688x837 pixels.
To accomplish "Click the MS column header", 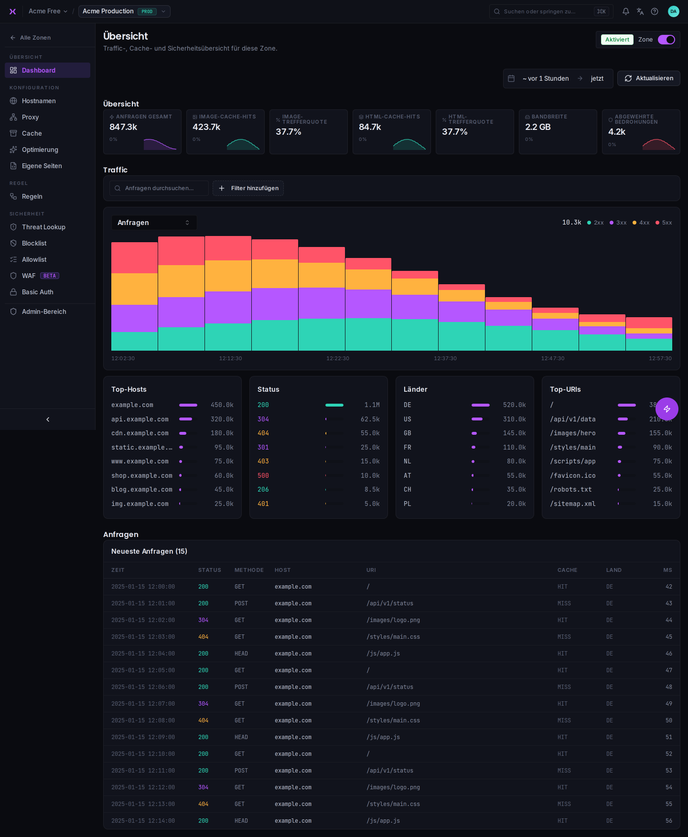I will click(x=668, y=570).
